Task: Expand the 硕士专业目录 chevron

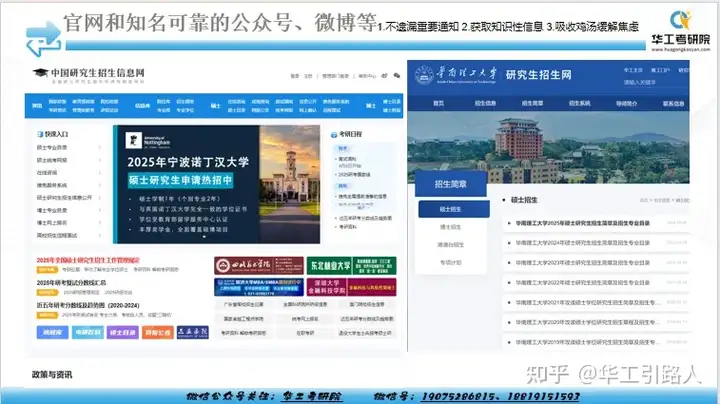Action: coord(100,147)
